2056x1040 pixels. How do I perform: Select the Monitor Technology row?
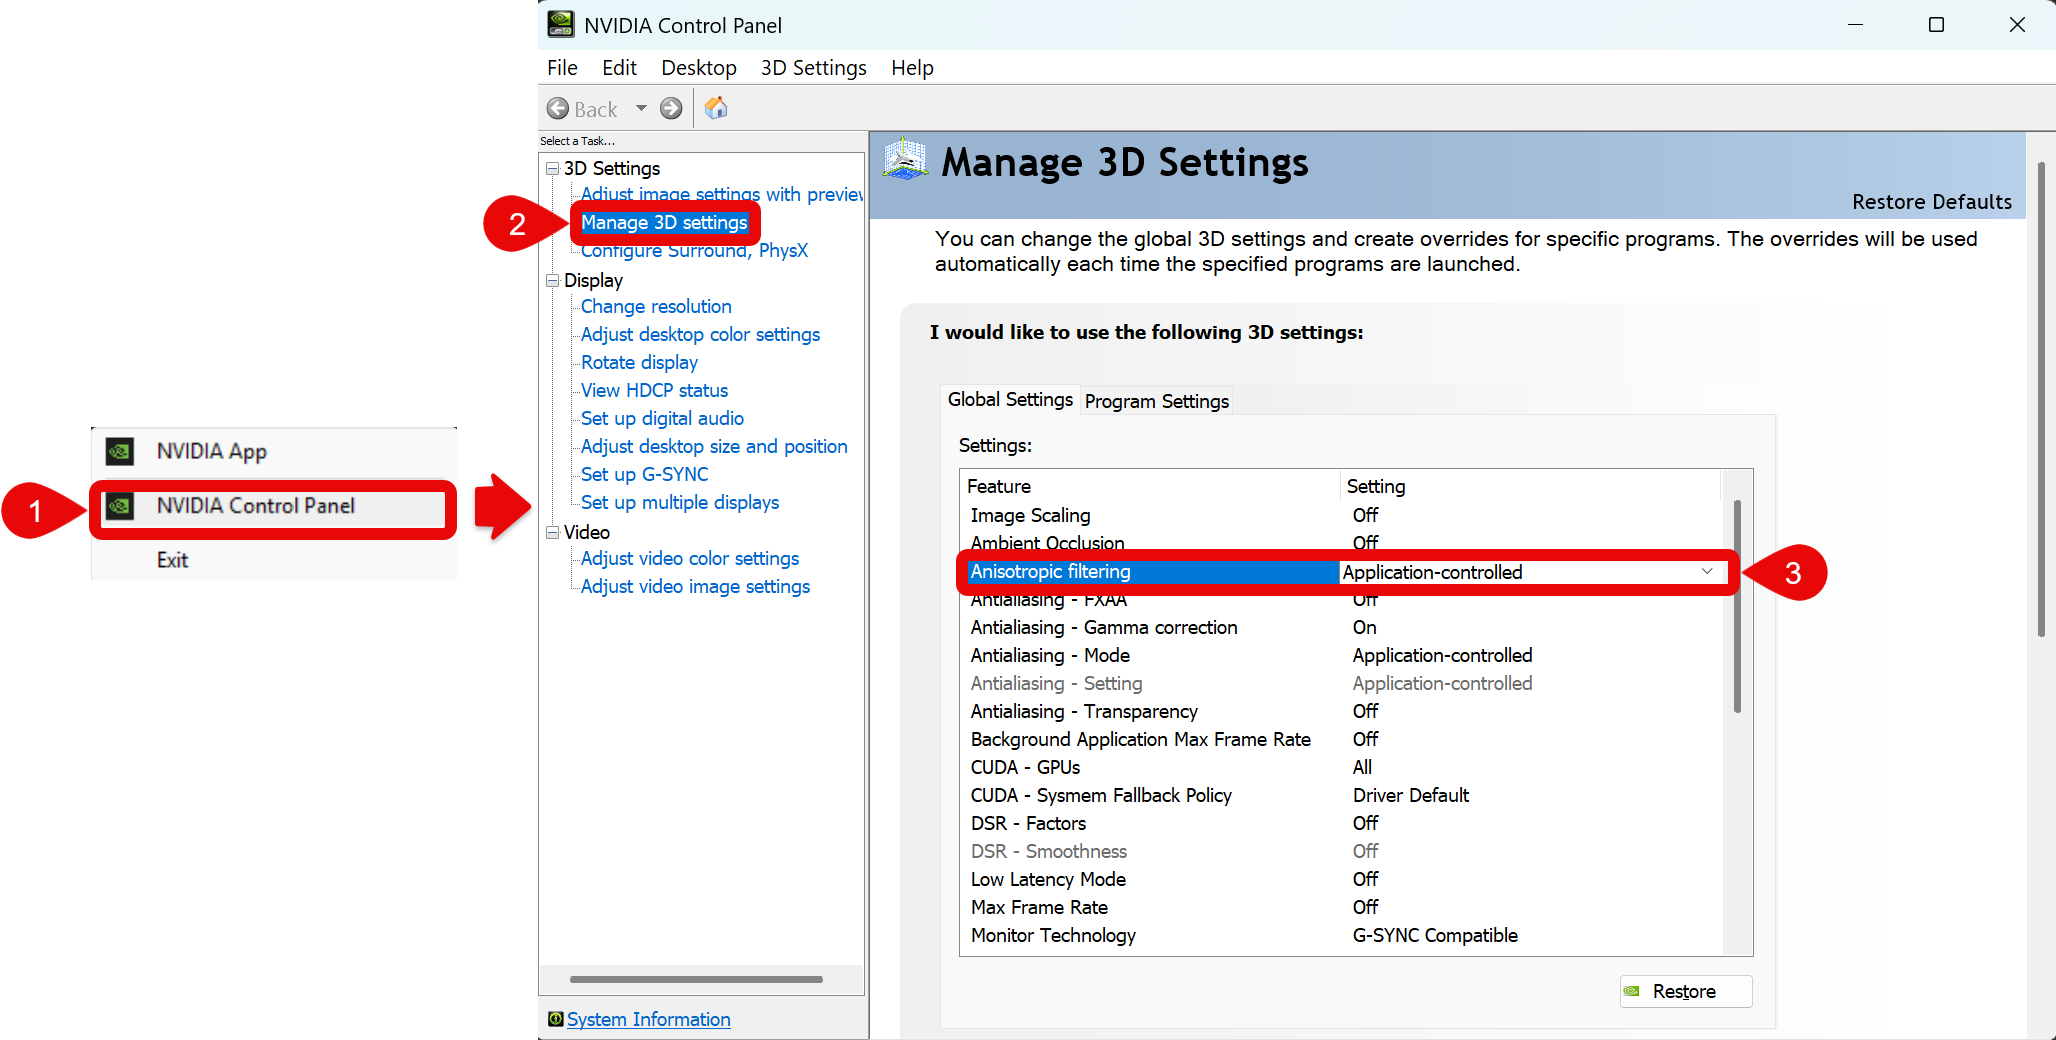(x=1341, y=935)
